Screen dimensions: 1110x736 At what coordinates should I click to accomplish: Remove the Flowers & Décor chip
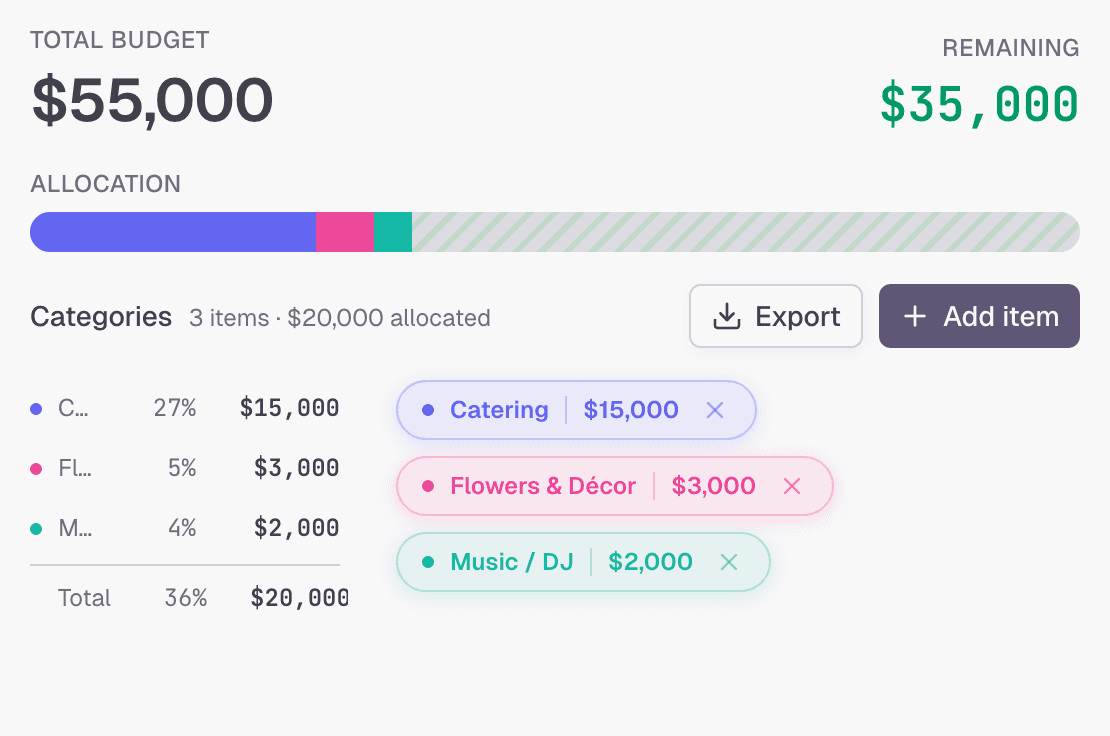tap(792, 486)
